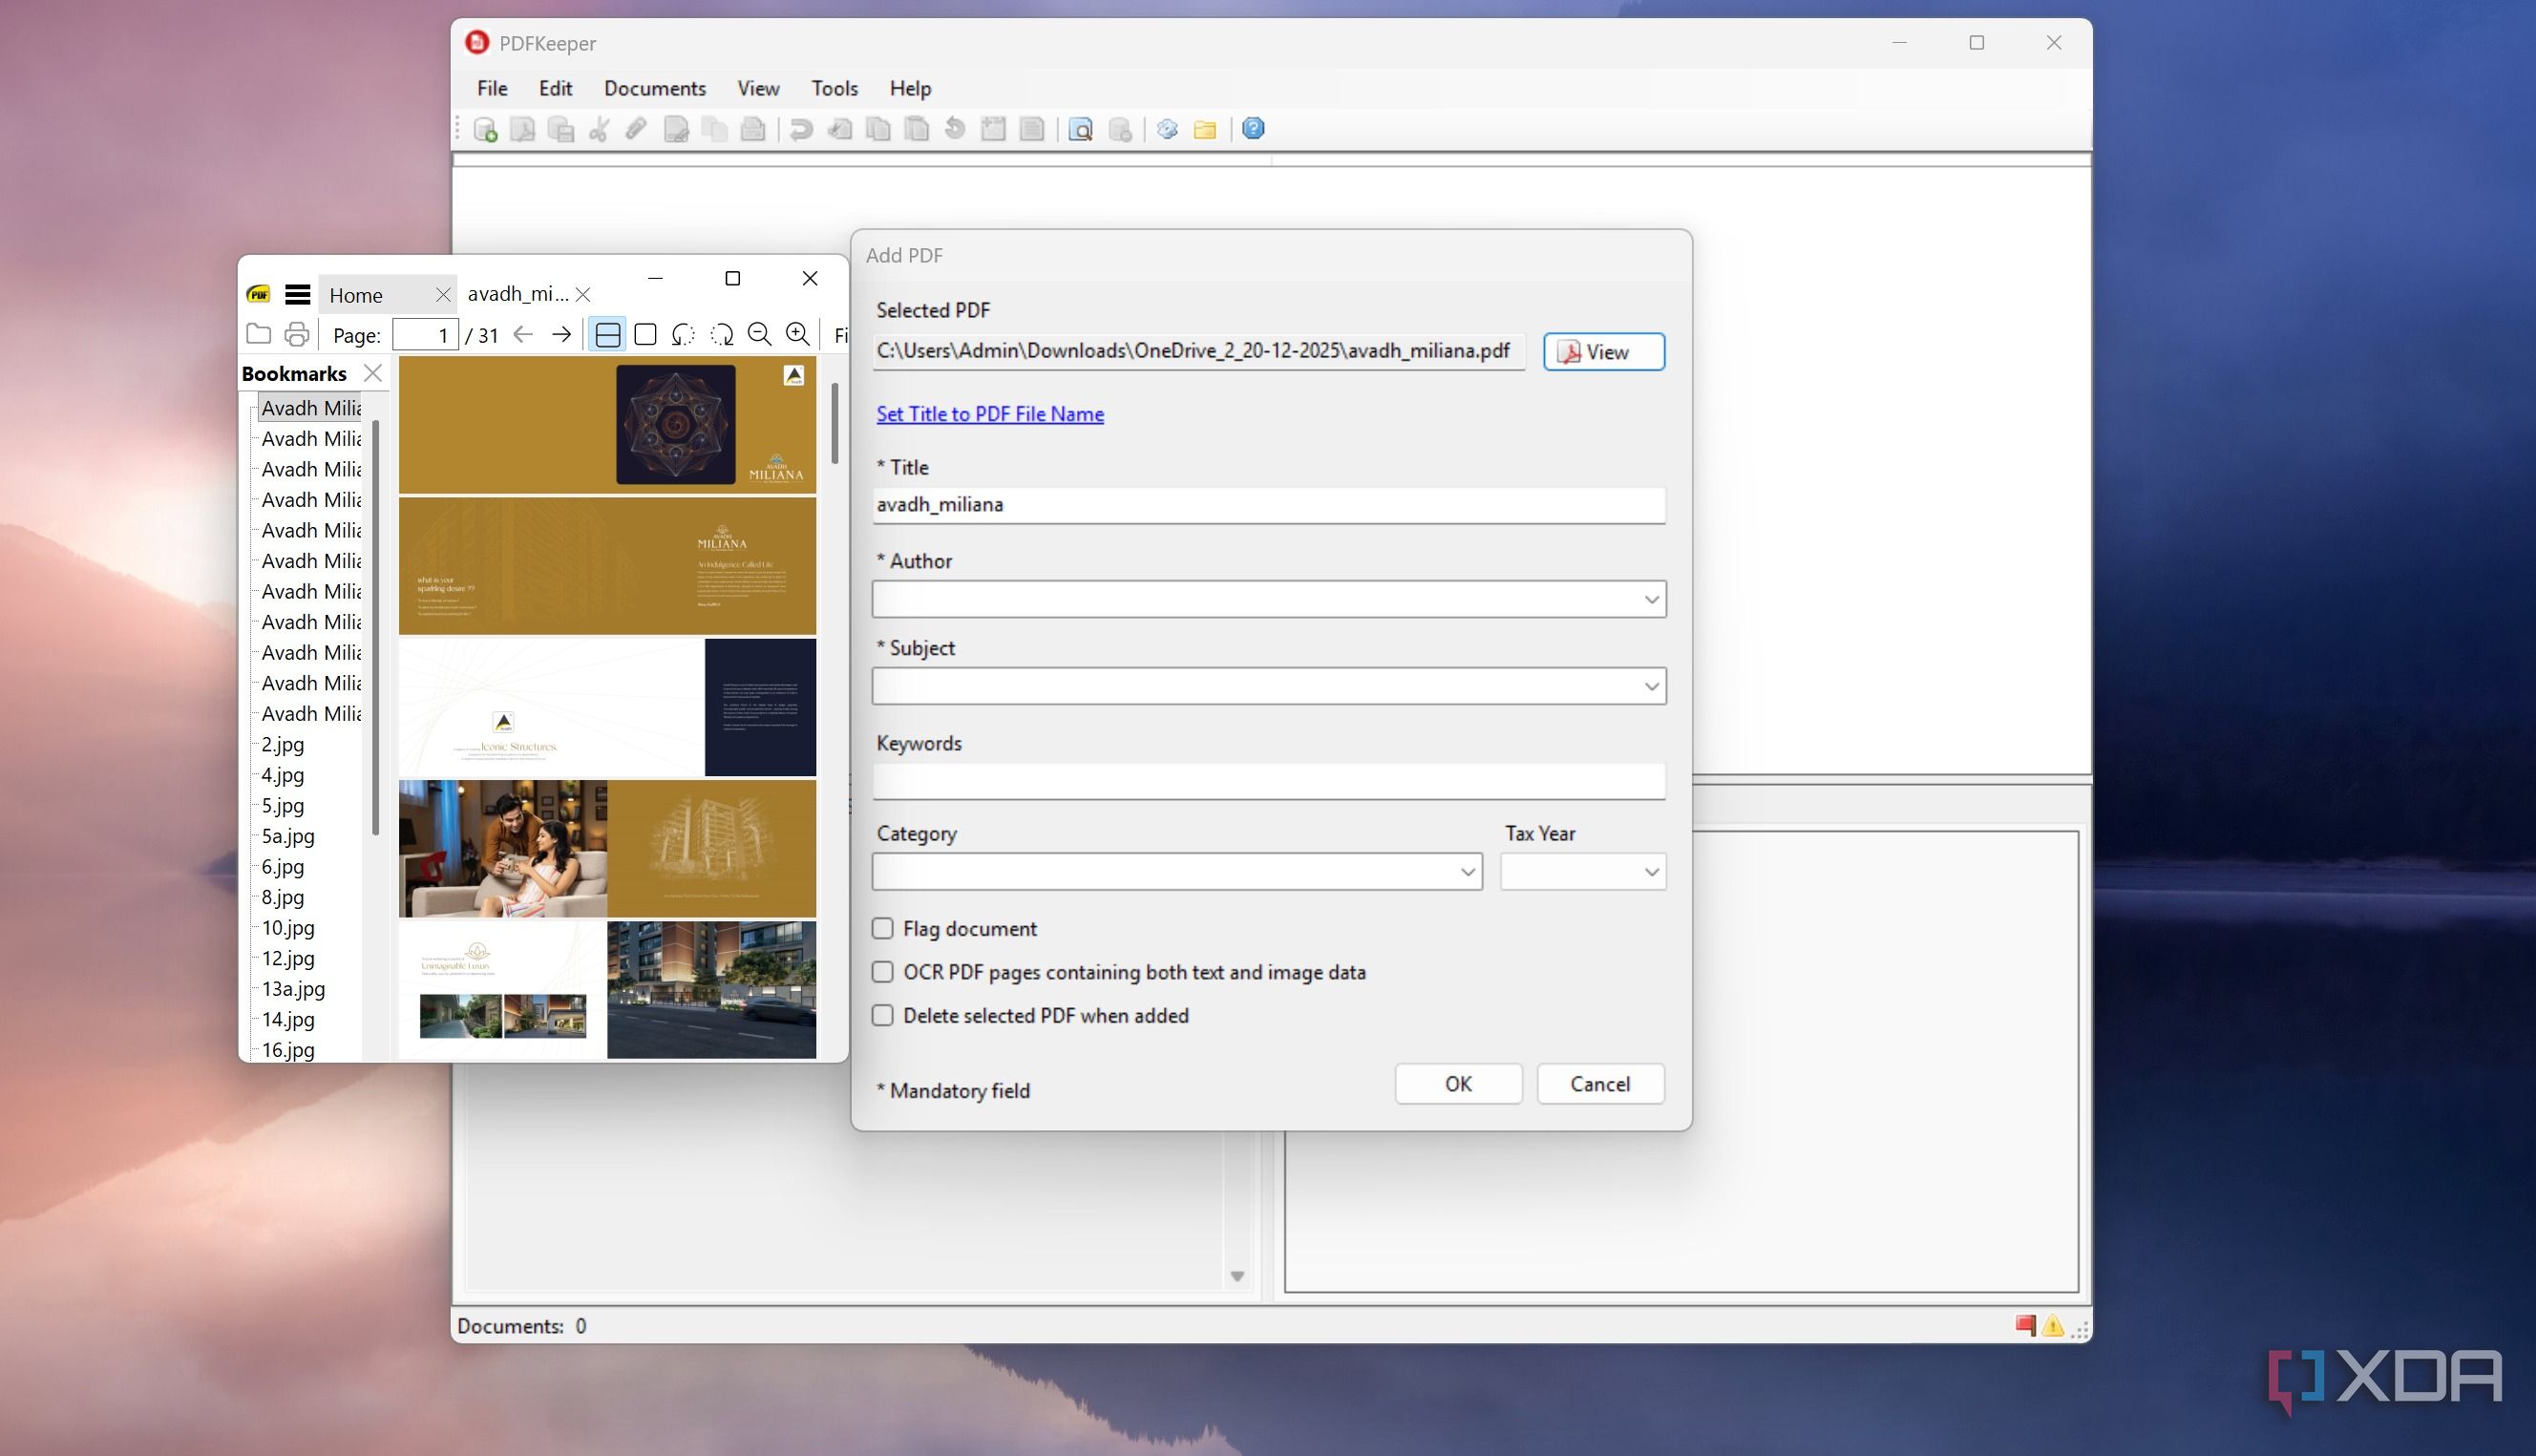This screenshot has height=1456, width=2536.
Task: Click the blue Help question mark icon
Action: [1253, 129]
